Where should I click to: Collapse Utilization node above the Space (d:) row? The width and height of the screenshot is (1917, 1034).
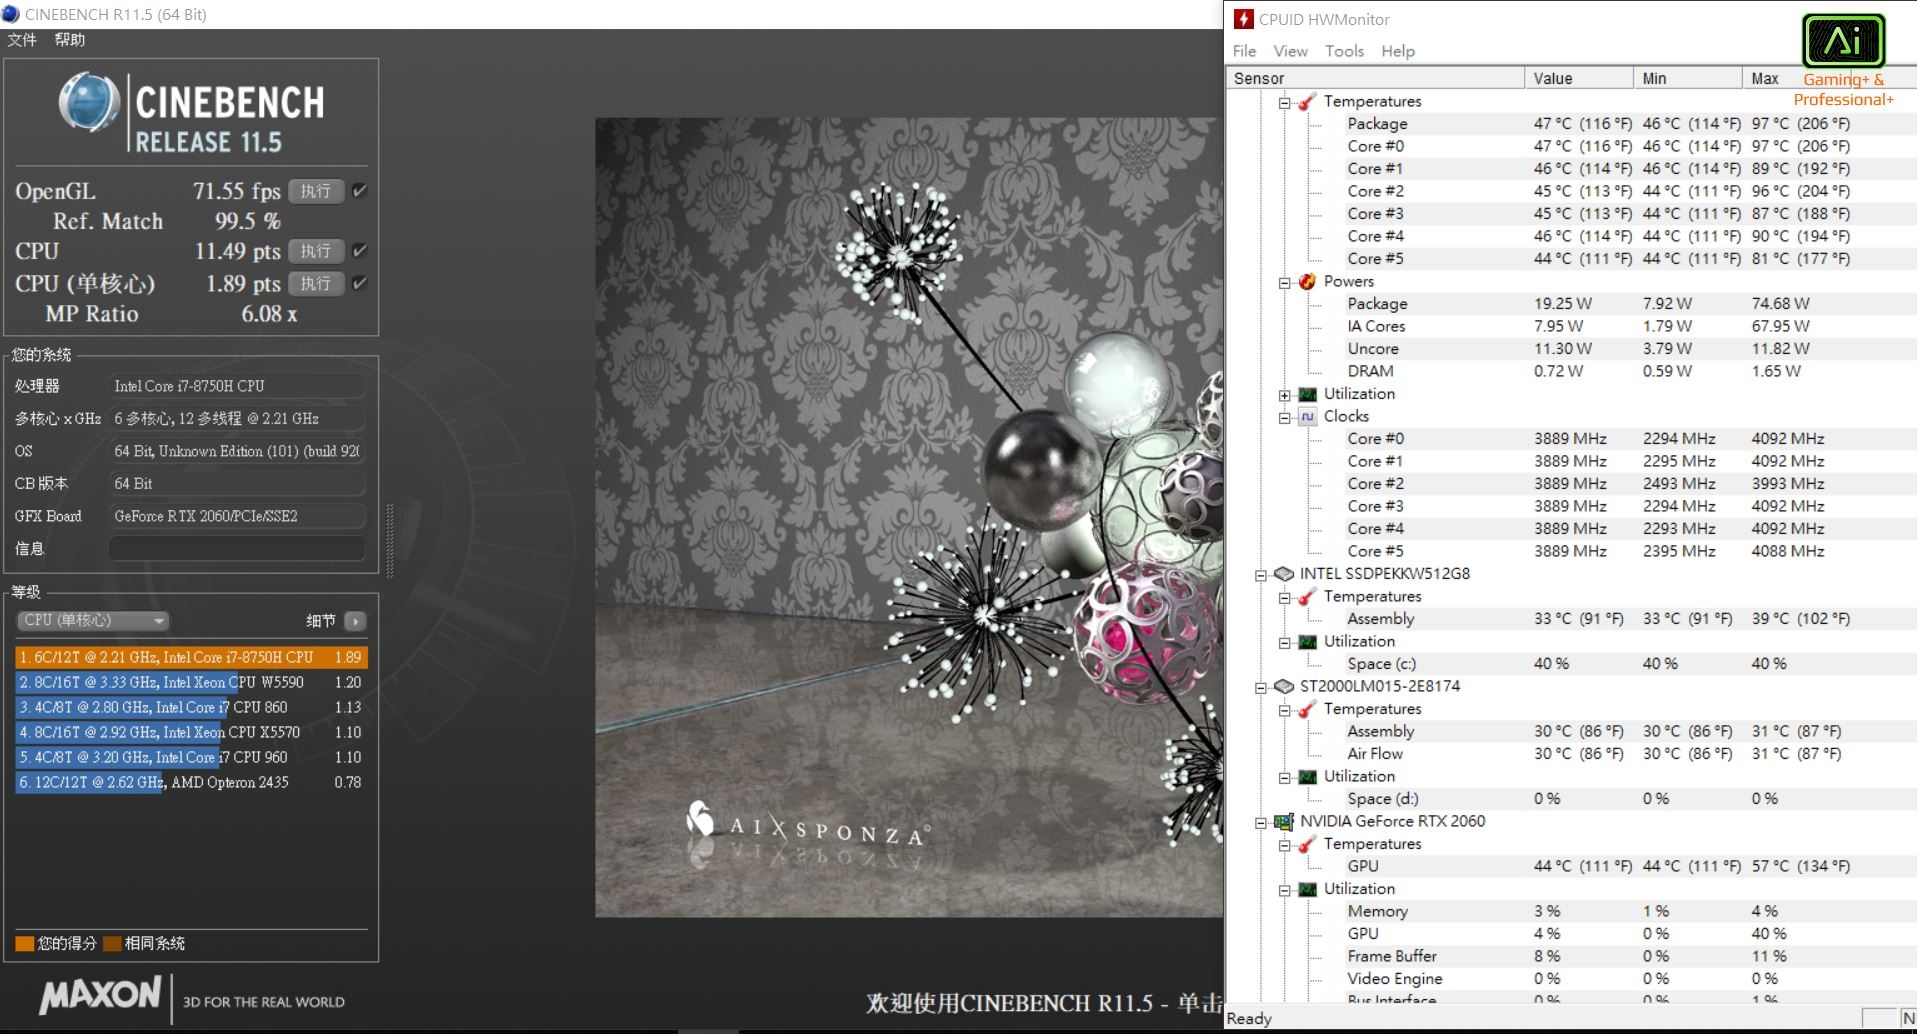pos(1285,777)
